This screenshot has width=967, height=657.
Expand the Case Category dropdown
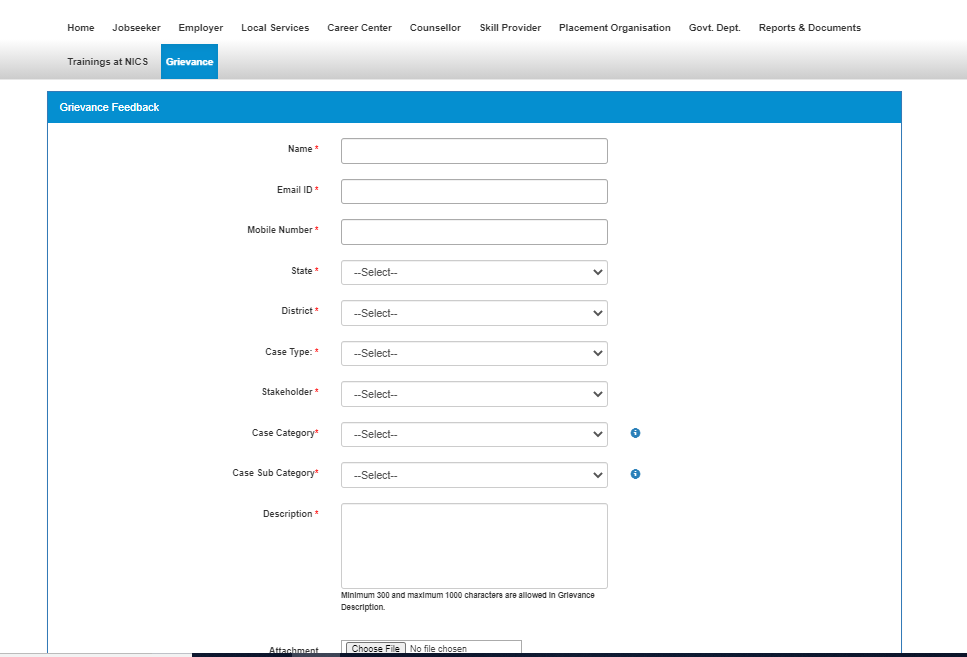474,434
